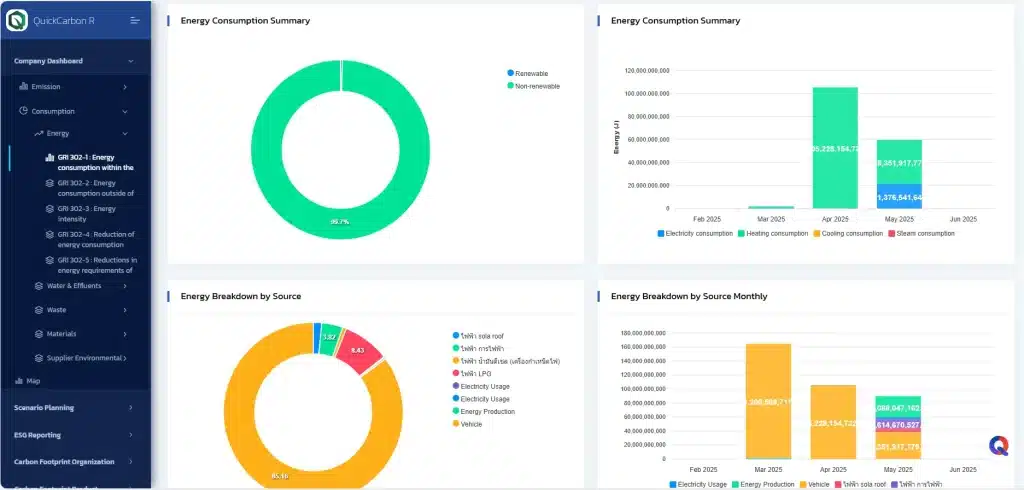1024x490 pixels.
Task: Toggle Electricity consumption series in legend
Action: pyautogui.click(x=695, y=233)
